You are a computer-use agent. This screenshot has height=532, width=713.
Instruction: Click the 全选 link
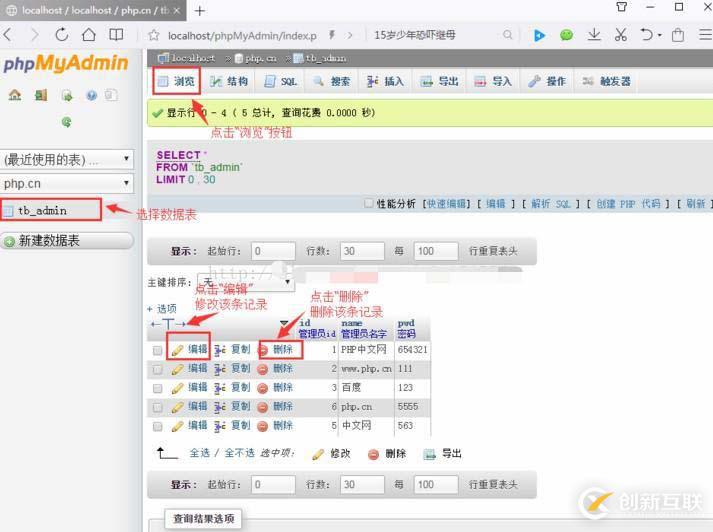pos(200,453)
